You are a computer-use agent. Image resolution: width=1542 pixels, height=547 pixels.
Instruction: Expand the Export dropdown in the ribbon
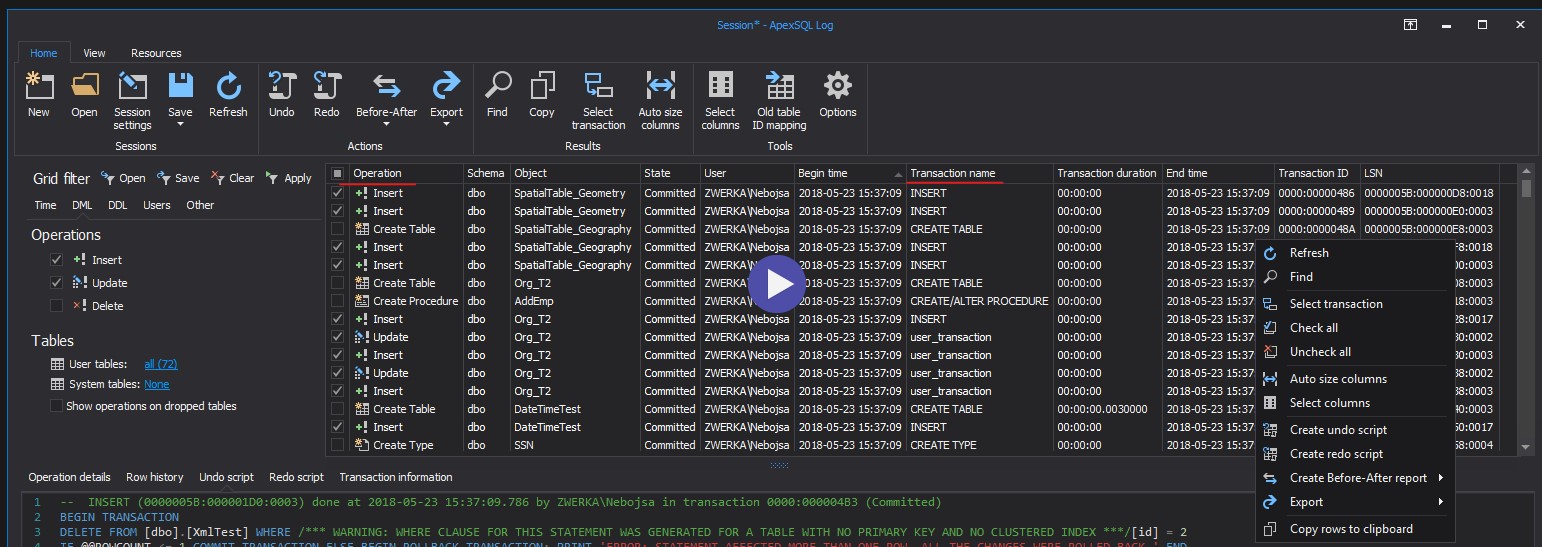446,124
